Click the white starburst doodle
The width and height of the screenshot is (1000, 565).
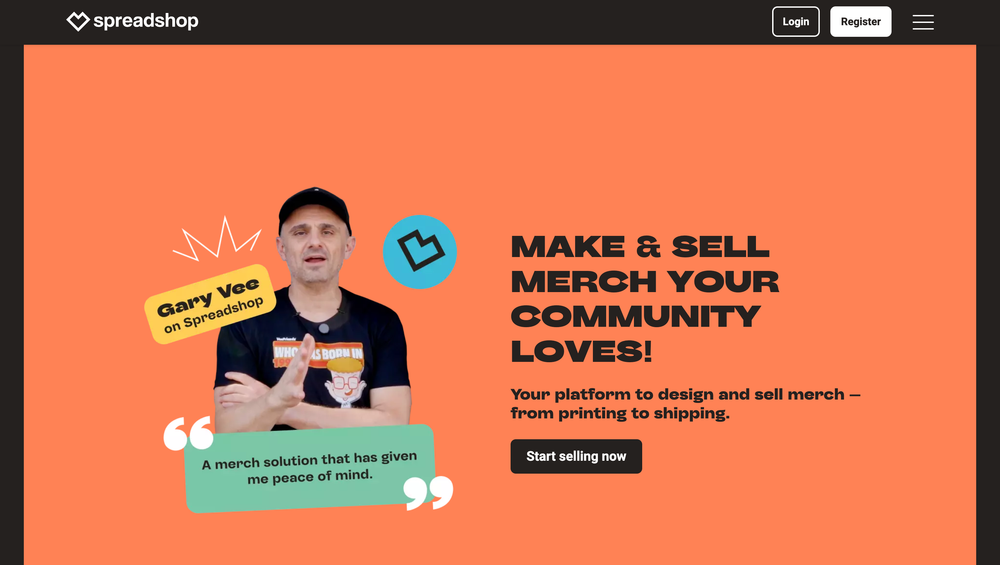(x=217, y=239)
